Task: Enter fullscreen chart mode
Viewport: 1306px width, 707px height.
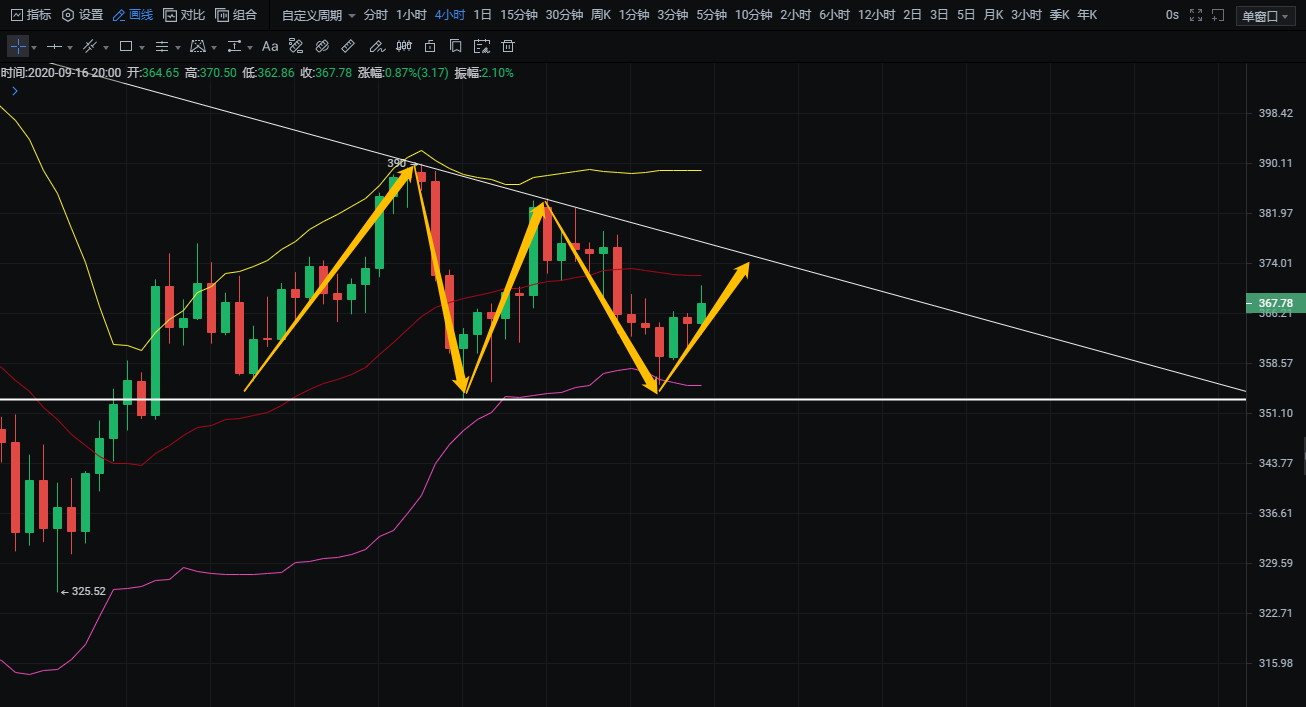Action: point(1196,15)
